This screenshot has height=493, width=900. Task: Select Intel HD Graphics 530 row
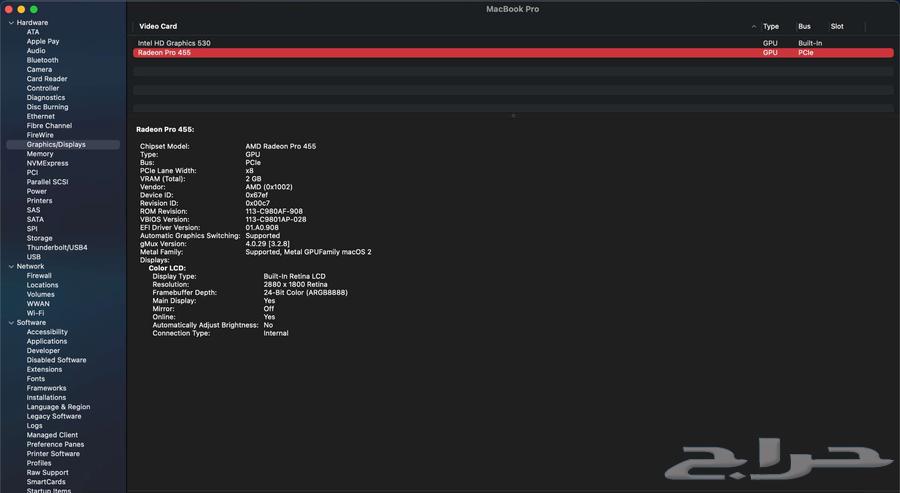[x=174, y=43]
